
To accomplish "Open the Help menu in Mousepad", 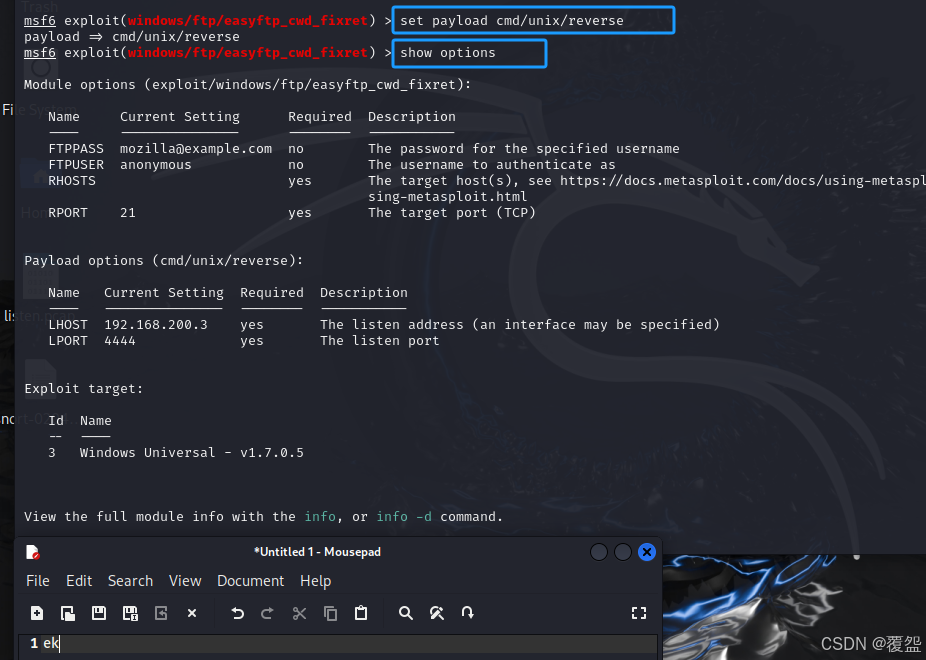I will 315,581.
